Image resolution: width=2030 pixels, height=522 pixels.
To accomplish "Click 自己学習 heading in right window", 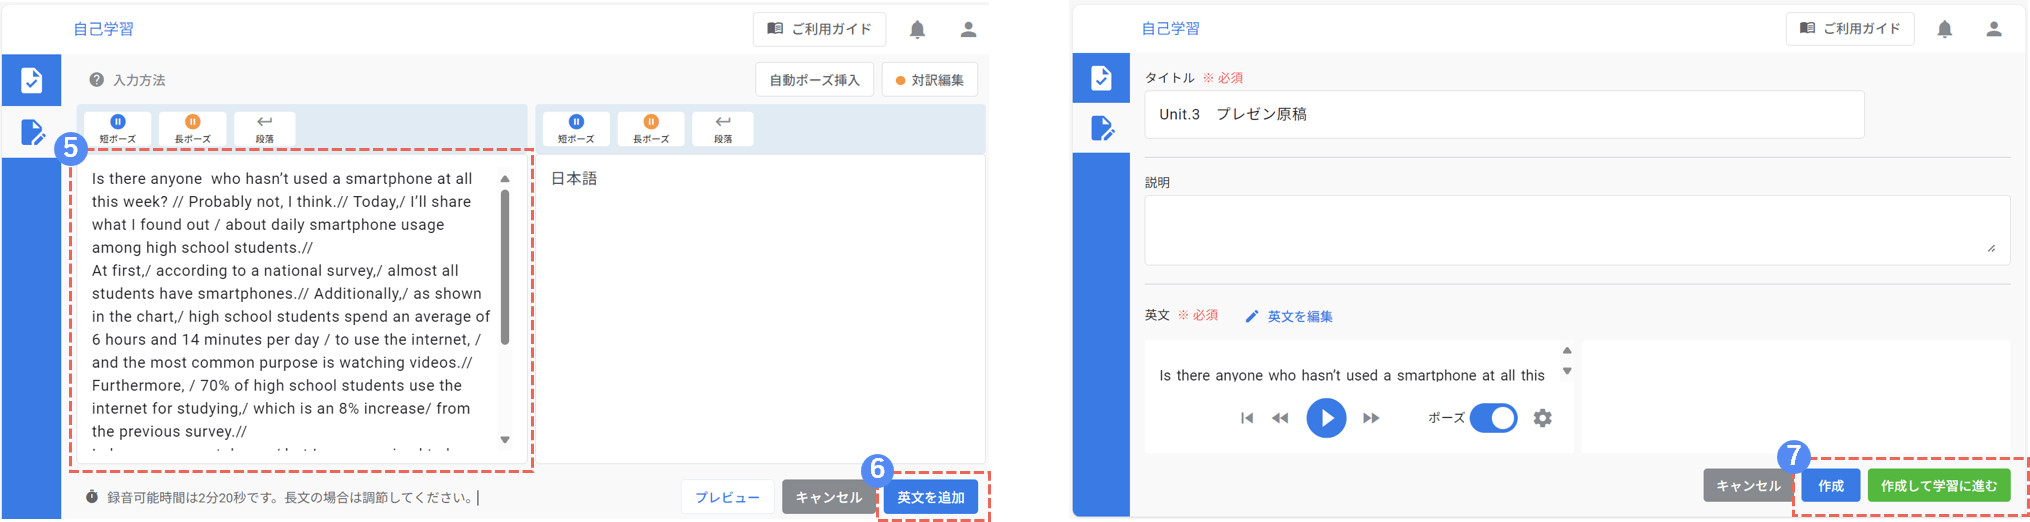I will 1170,29.
